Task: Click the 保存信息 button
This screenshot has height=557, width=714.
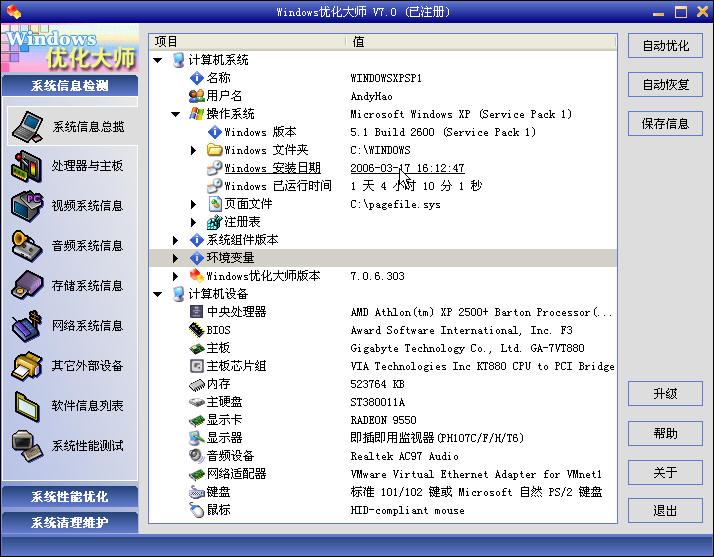Action: click(665, 124)
